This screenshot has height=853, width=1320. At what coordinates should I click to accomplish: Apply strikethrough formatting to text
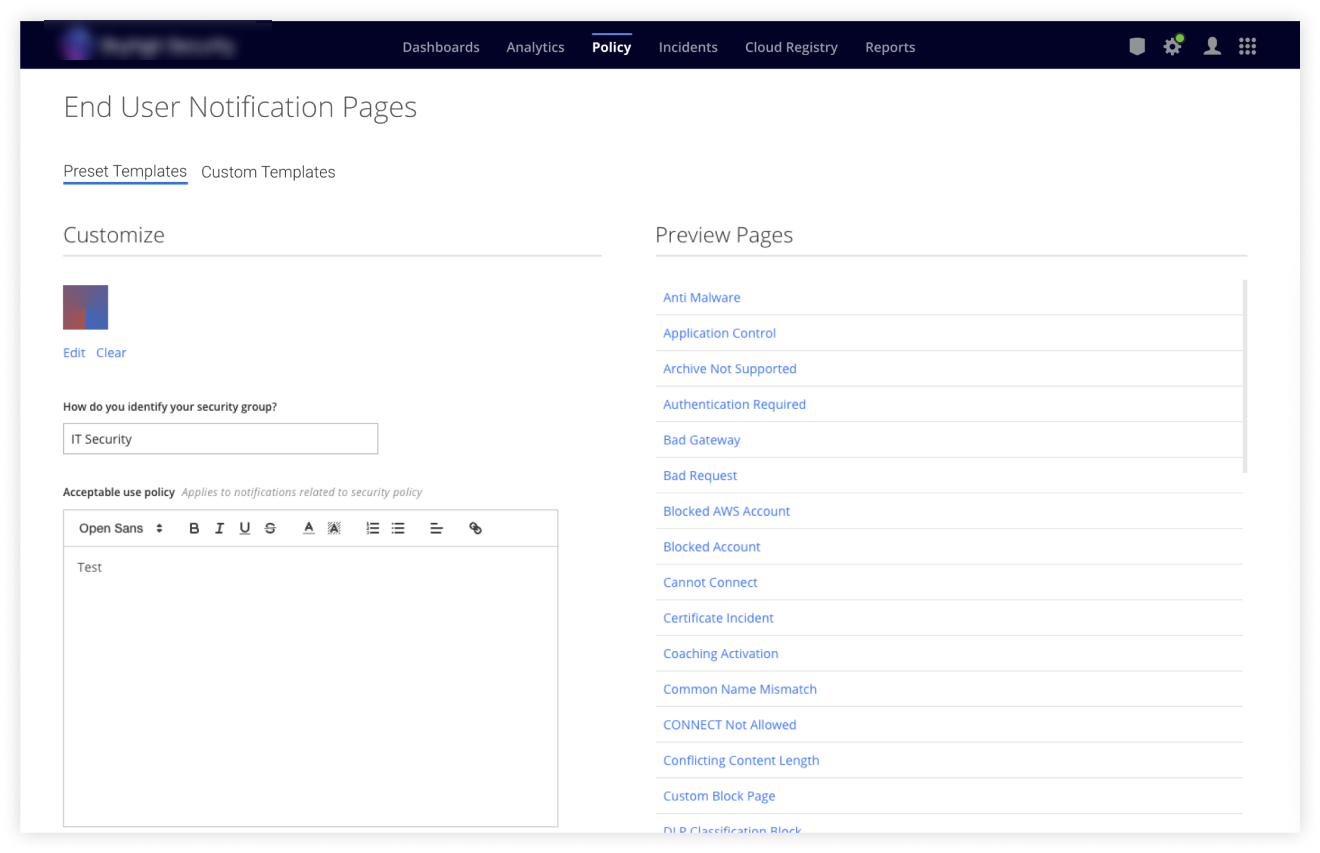270,528
